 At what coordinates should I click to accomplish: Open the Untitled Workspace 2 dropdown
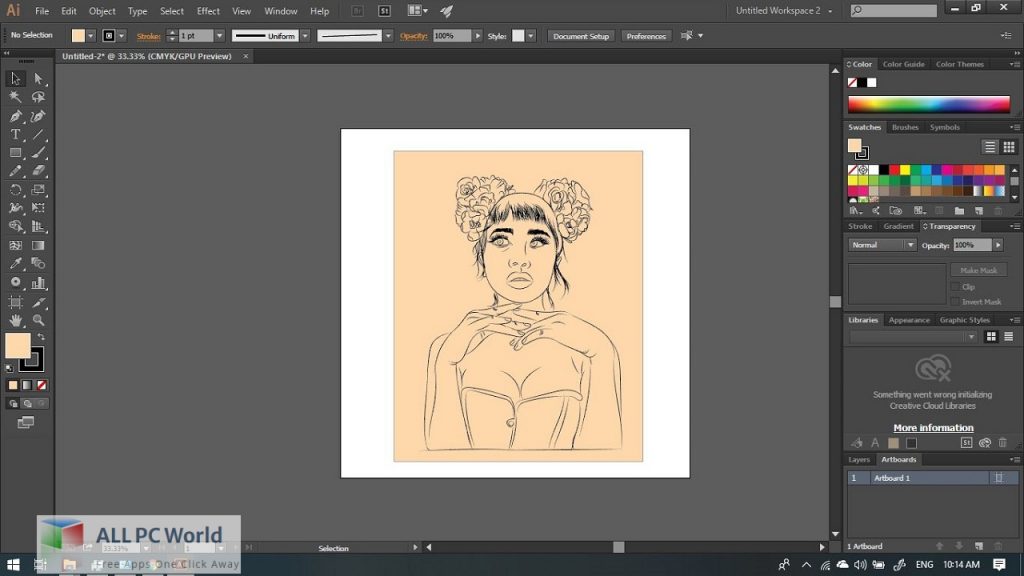click(x=783, y=11)
